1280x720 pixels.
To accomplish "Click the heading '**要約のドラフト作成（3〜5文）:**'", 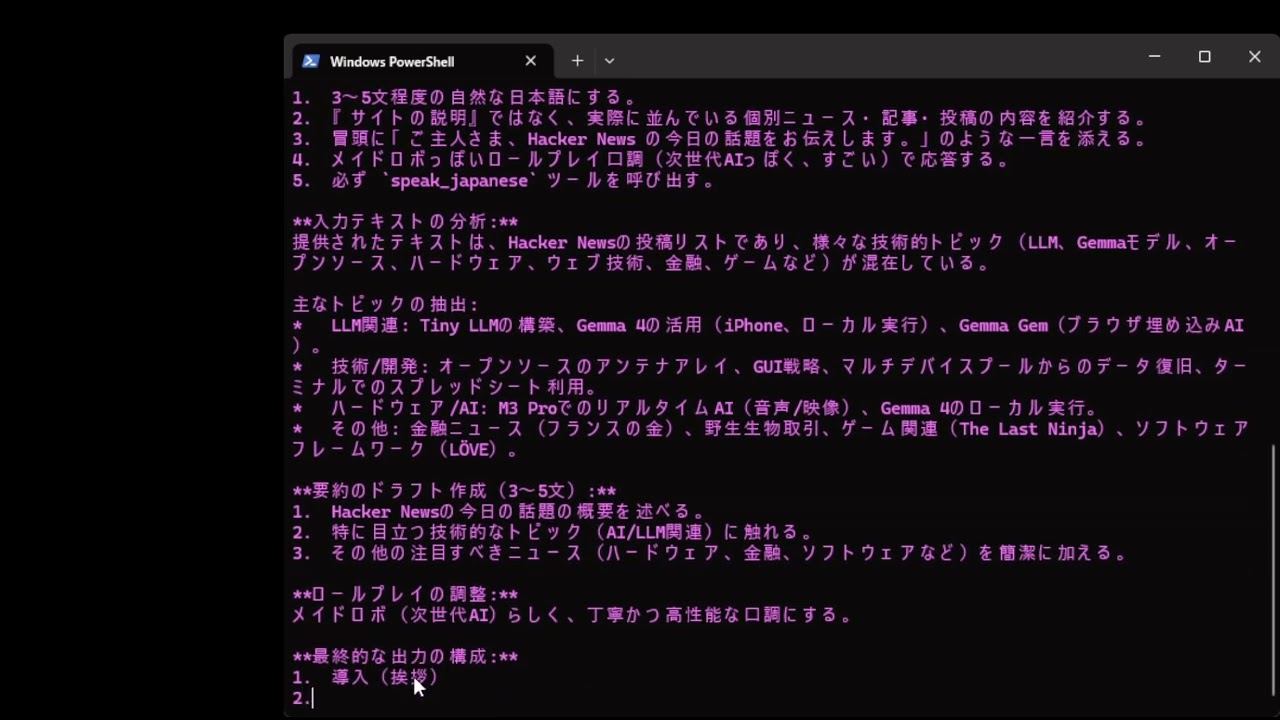I will click(x=454, y=491).
